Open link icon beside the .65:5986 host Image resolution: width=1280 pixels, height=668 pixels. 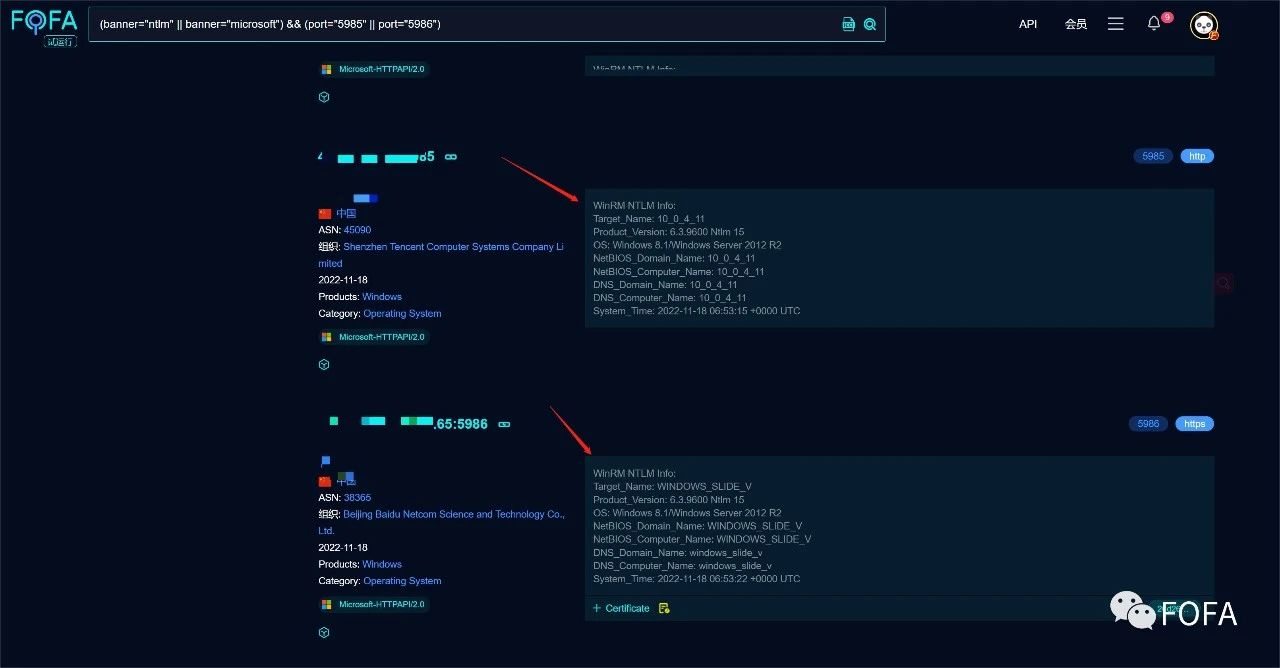(x=504, y=424)
